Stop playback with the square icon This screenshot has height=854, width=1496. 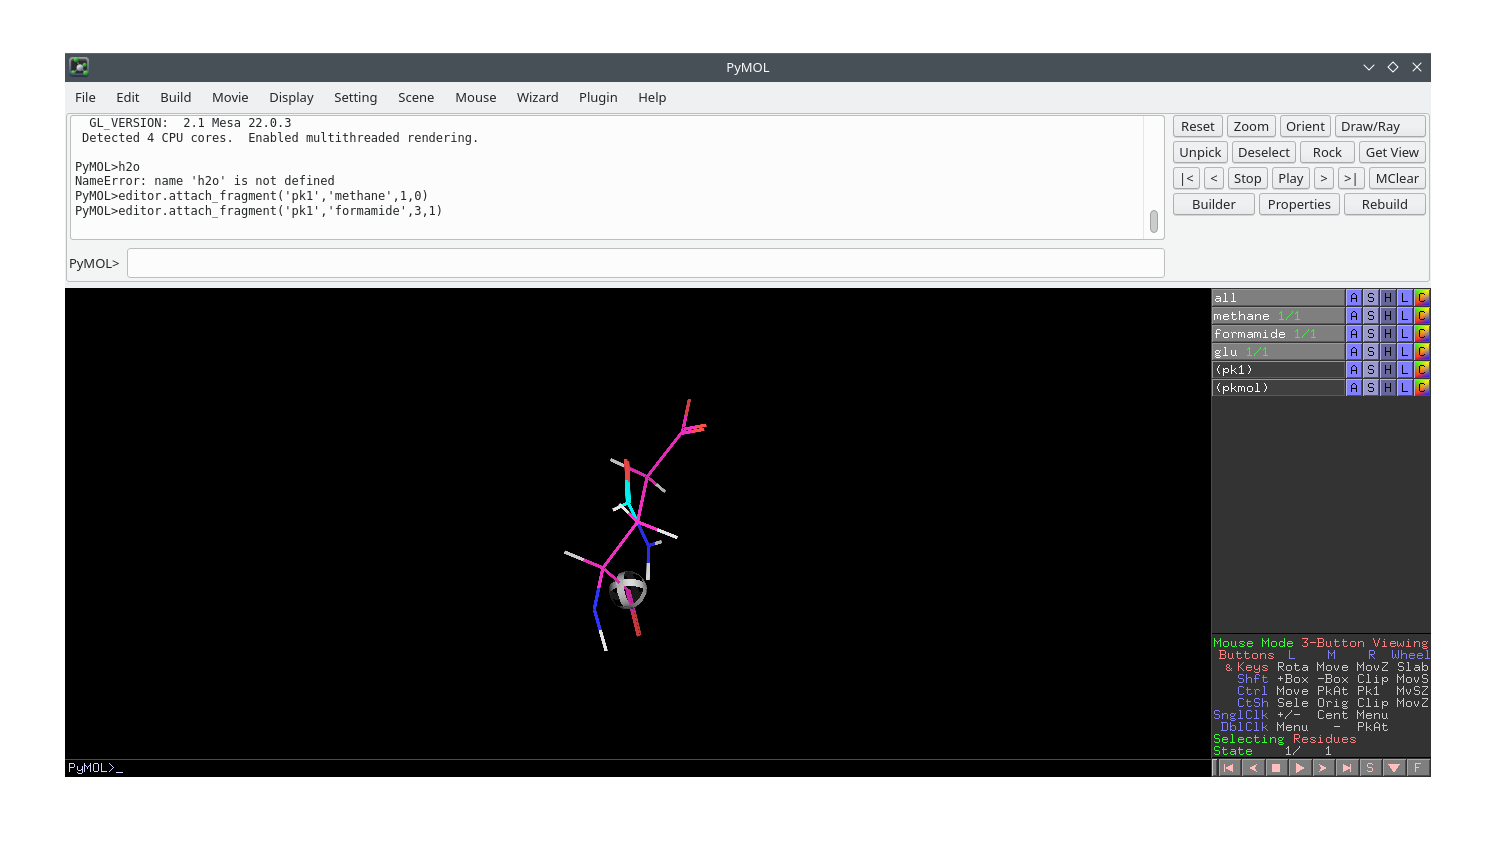tap(1276, 768)
